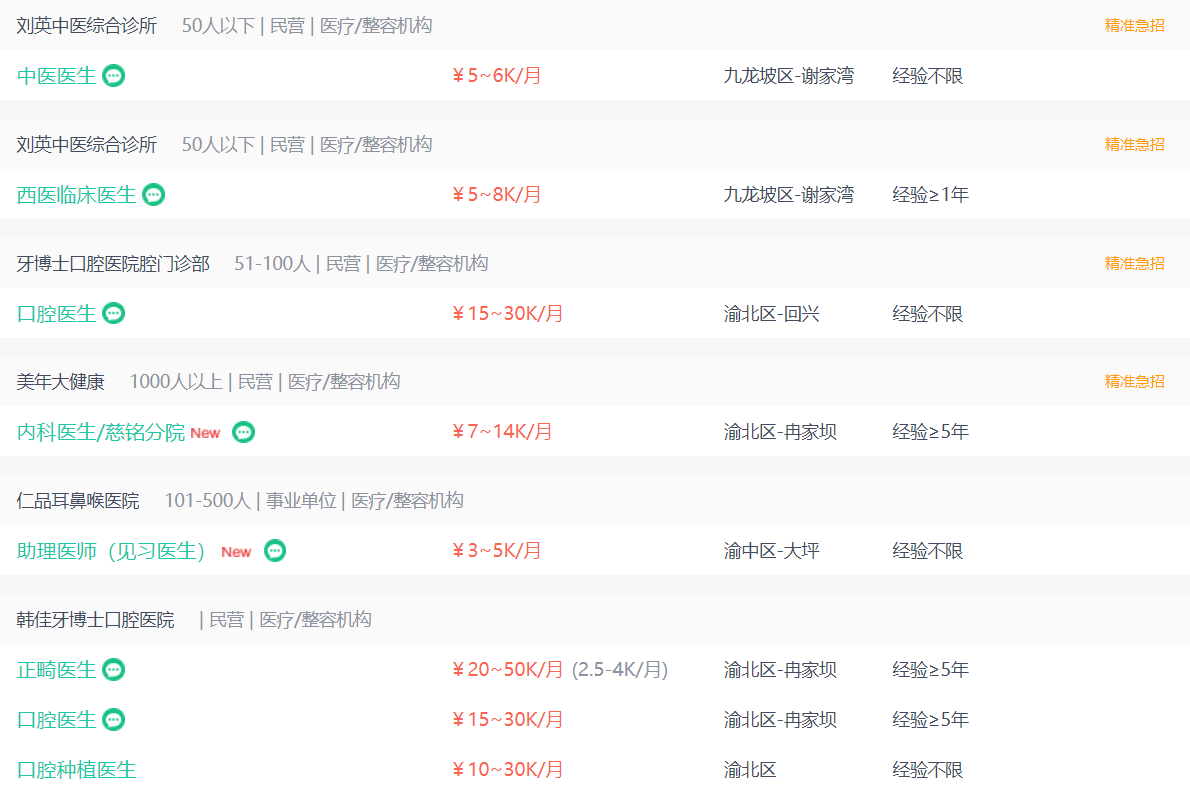Viewport: 1190px width, 795px height.
Task: View 仁品耳鼻喉医院 company page
Action: point(77,501)
